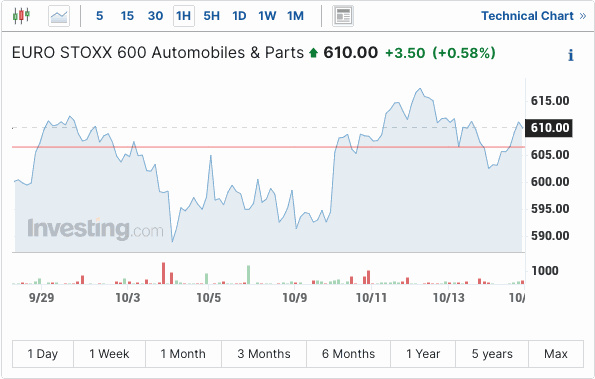Select the 5H interval
The image size is (595, 379).
(x=211, y=16)
